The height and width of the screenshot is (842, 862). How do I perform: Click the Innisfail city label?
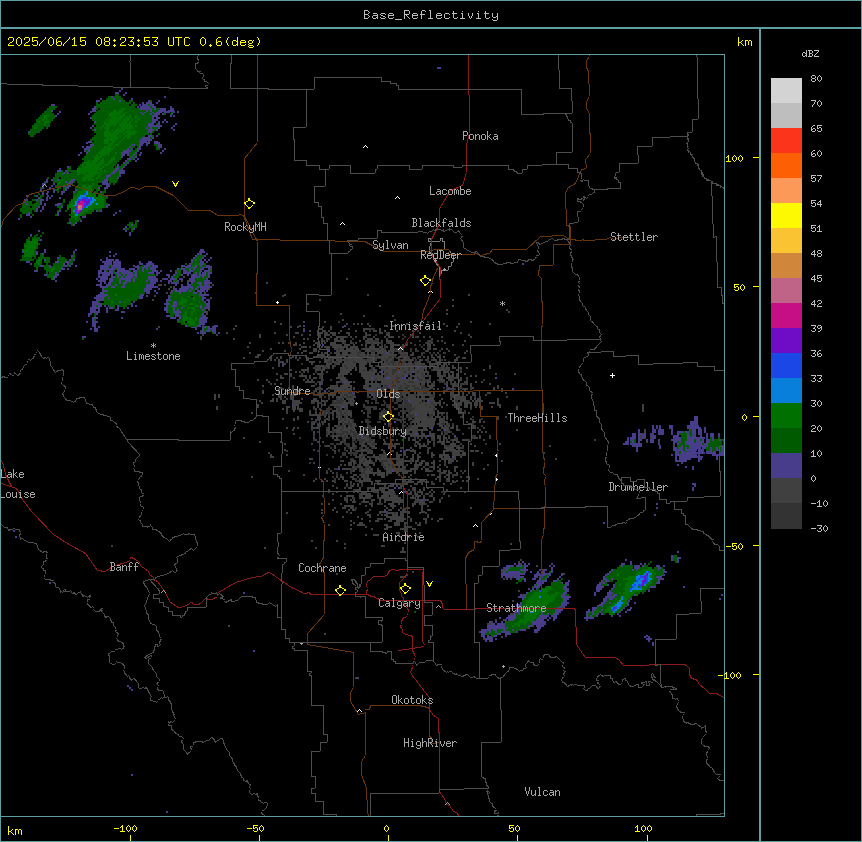[415, 326]
